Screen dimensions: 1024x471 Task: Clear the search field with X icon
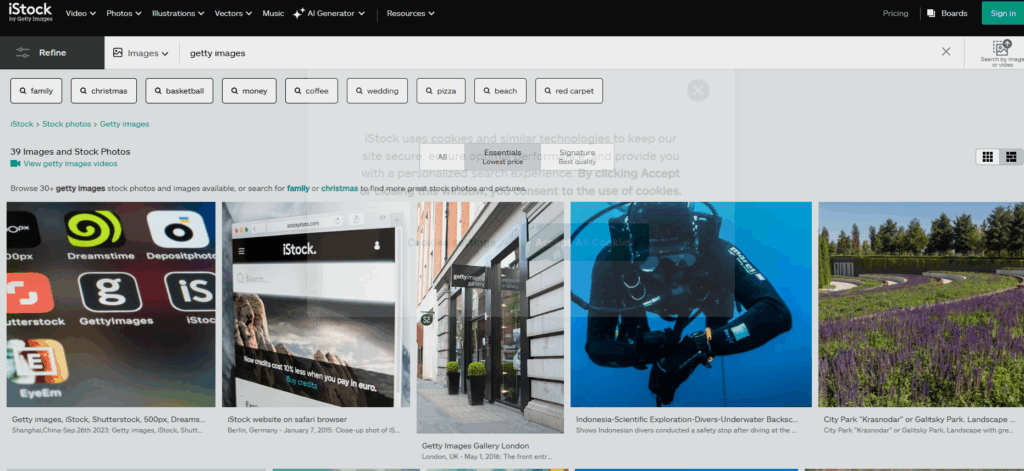point(946,52)
